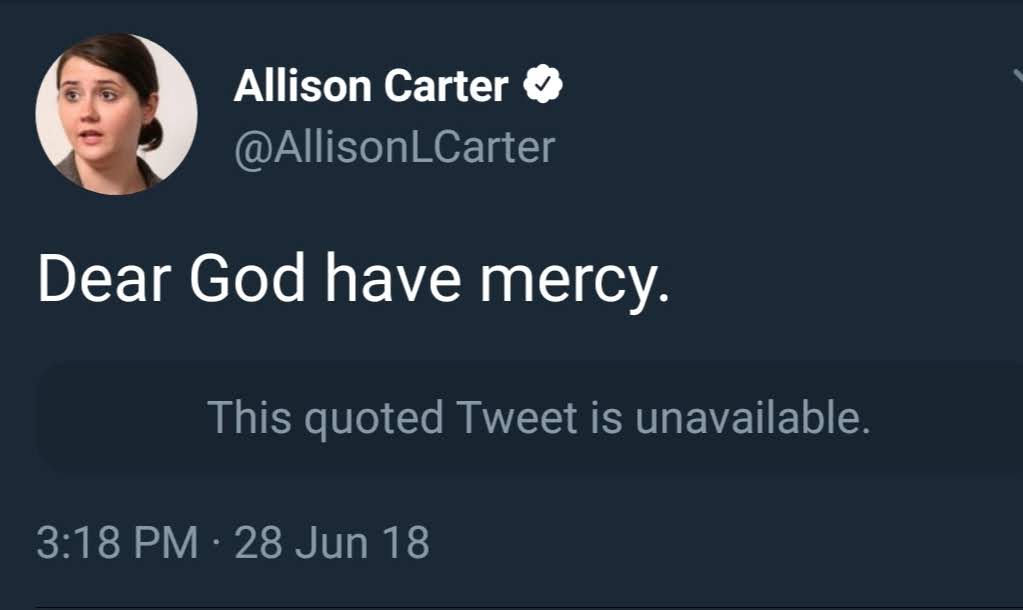Click the Allison Carter display name
This screenshot has height=610, width=1023.
pos(371,87)
